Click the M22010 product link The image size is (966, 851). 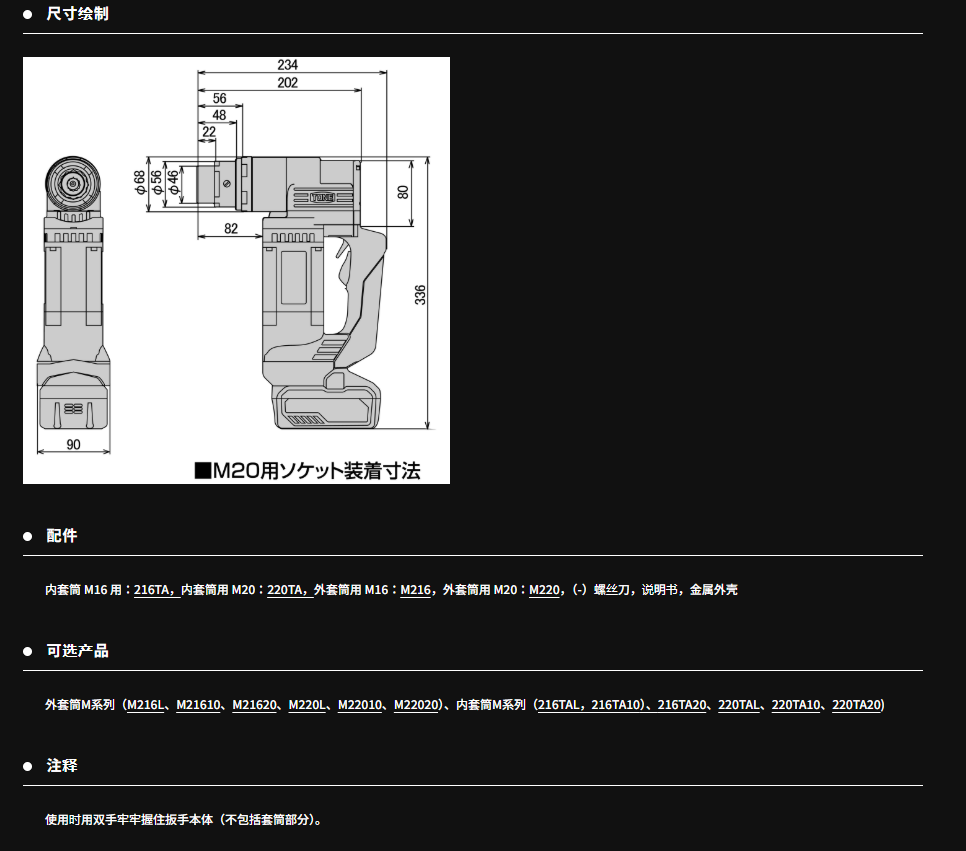point(360,705)
